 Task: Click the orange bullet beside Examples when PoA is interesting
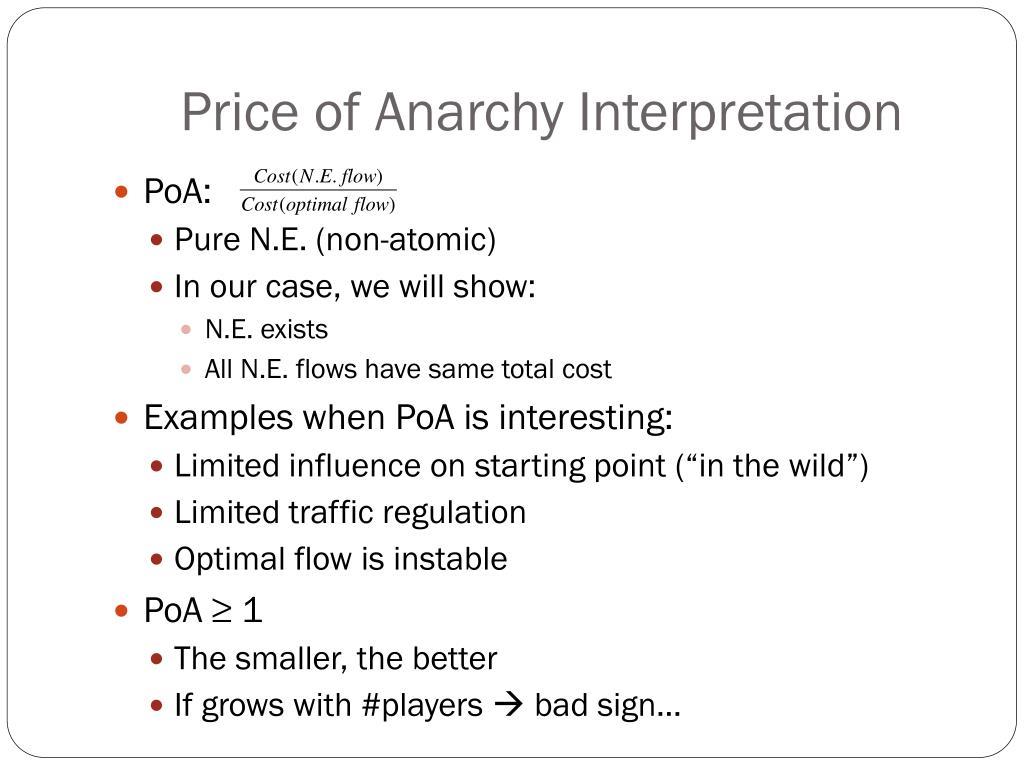click(121, 418)
